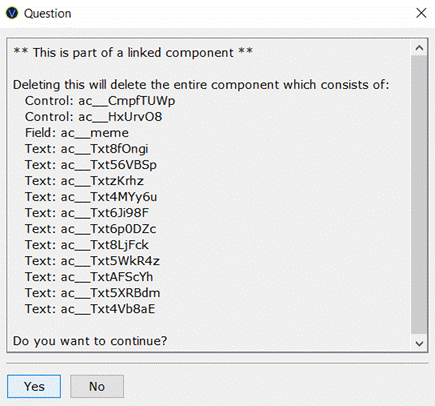
Task: Click the Text: ac__Txt4Vb8aE entry
Action: pyautogui.click(x=90, y=309)
